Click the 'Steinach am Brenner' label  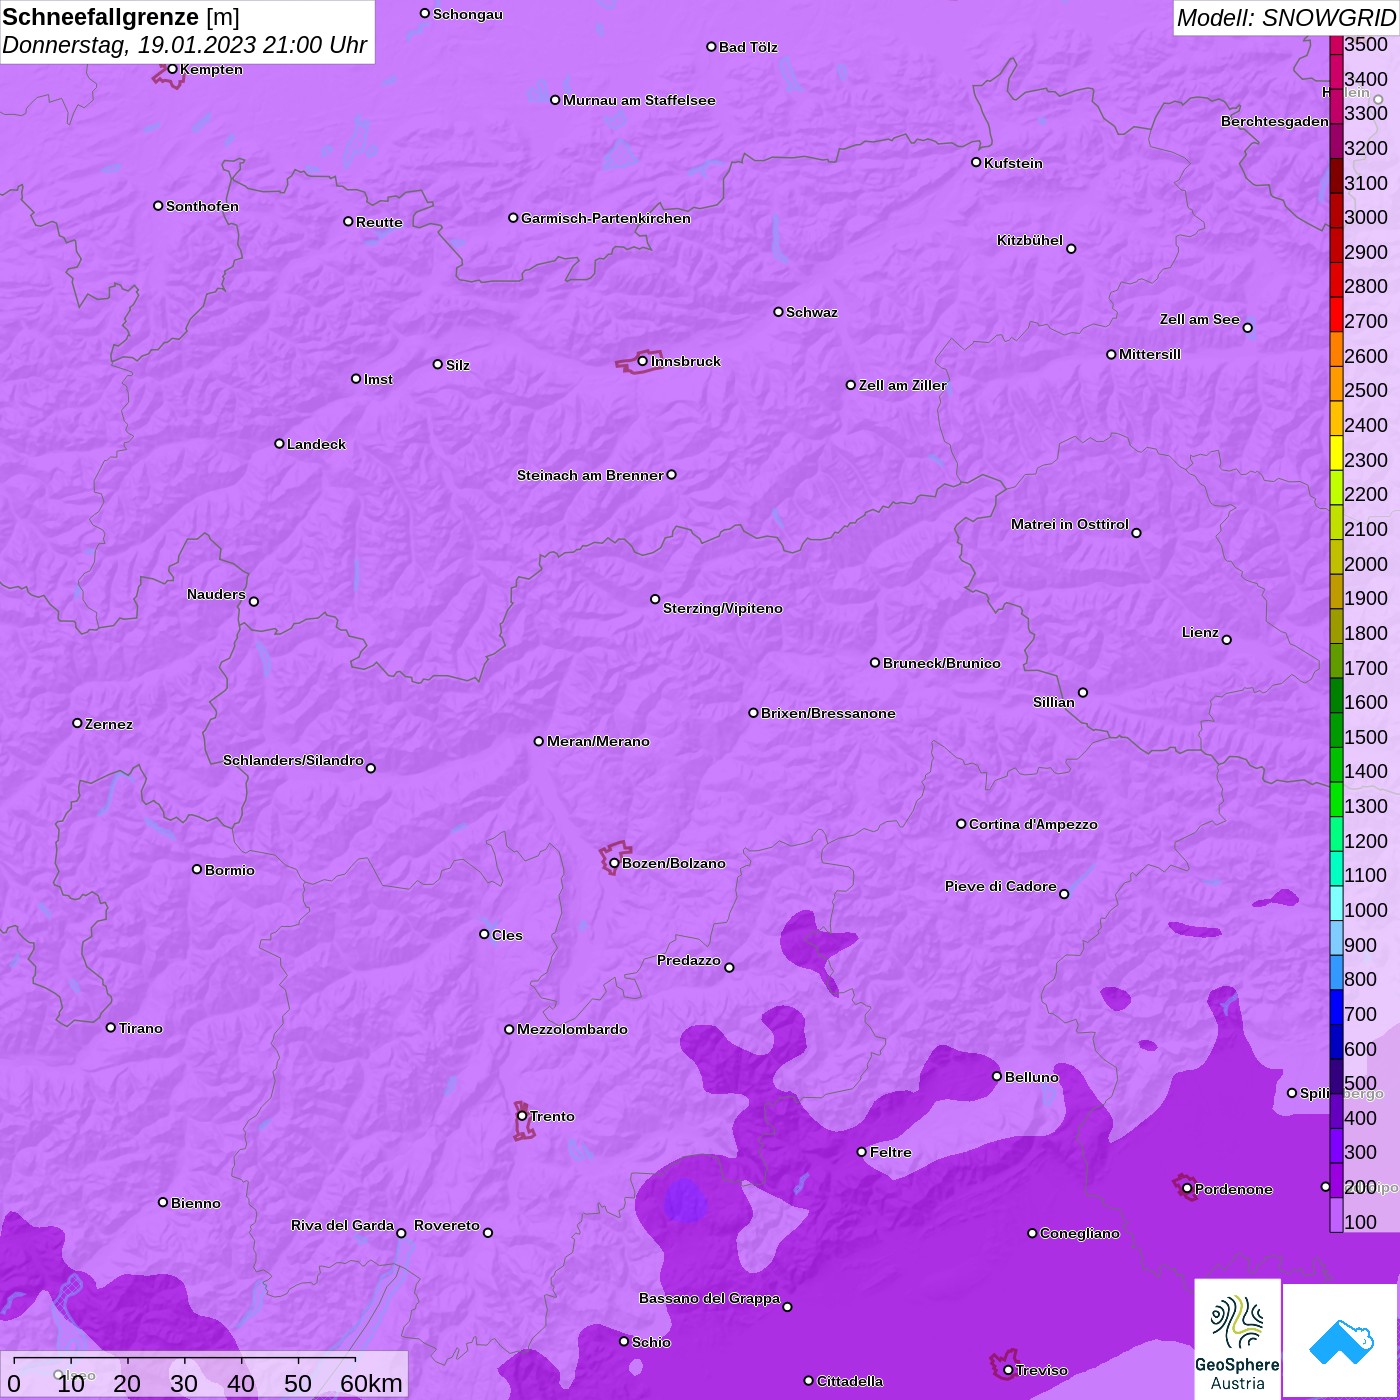(x=590, y=475)
